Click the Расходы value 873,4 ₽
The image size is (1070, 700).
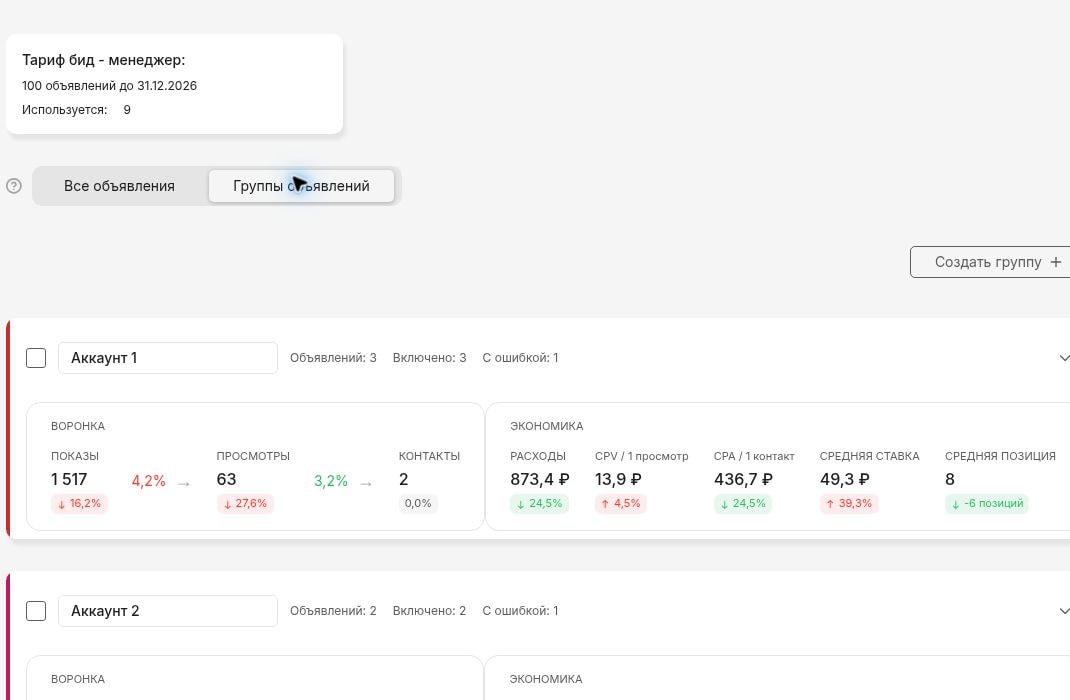coord(540,479)
